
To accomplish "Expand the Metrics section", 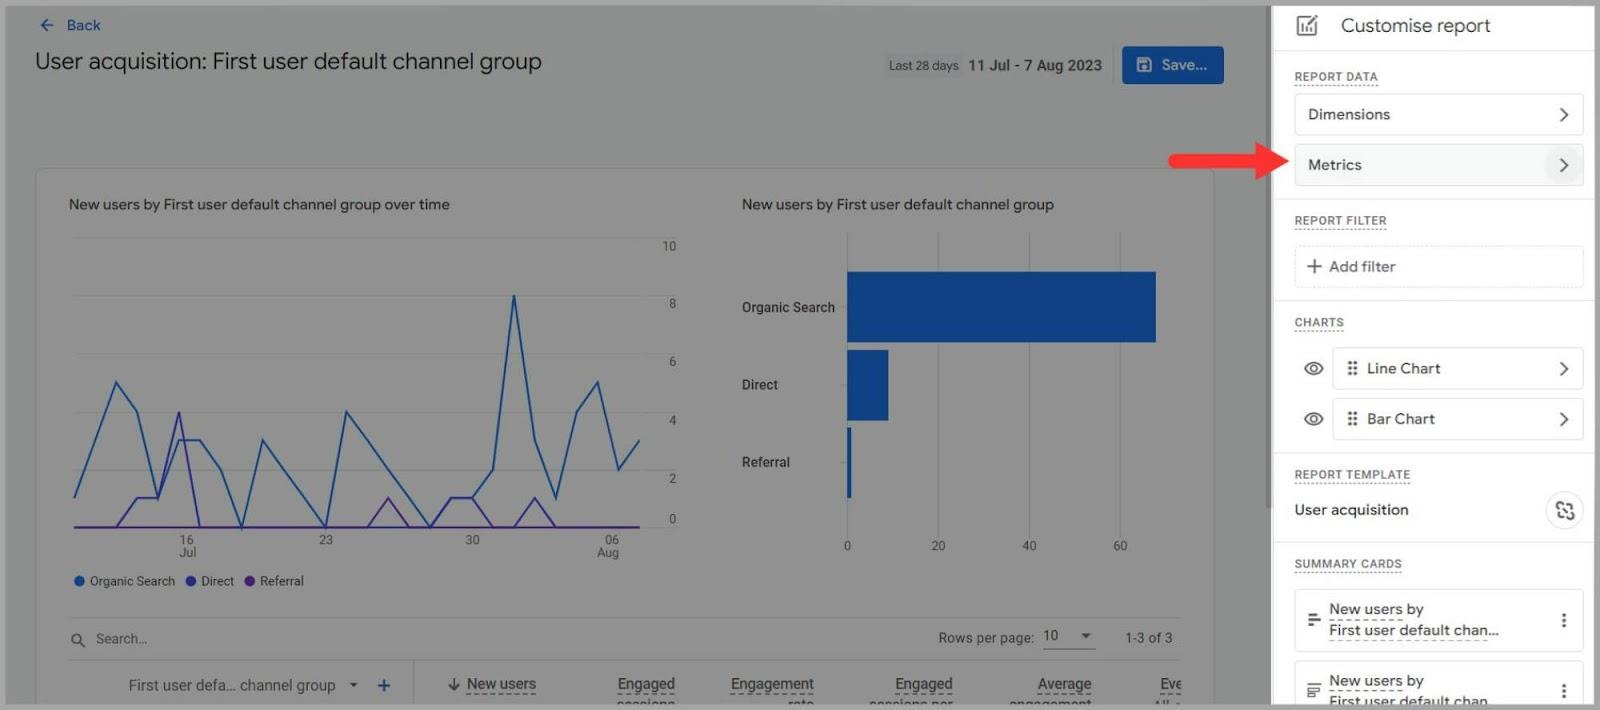I will (x=1437, y=165).
